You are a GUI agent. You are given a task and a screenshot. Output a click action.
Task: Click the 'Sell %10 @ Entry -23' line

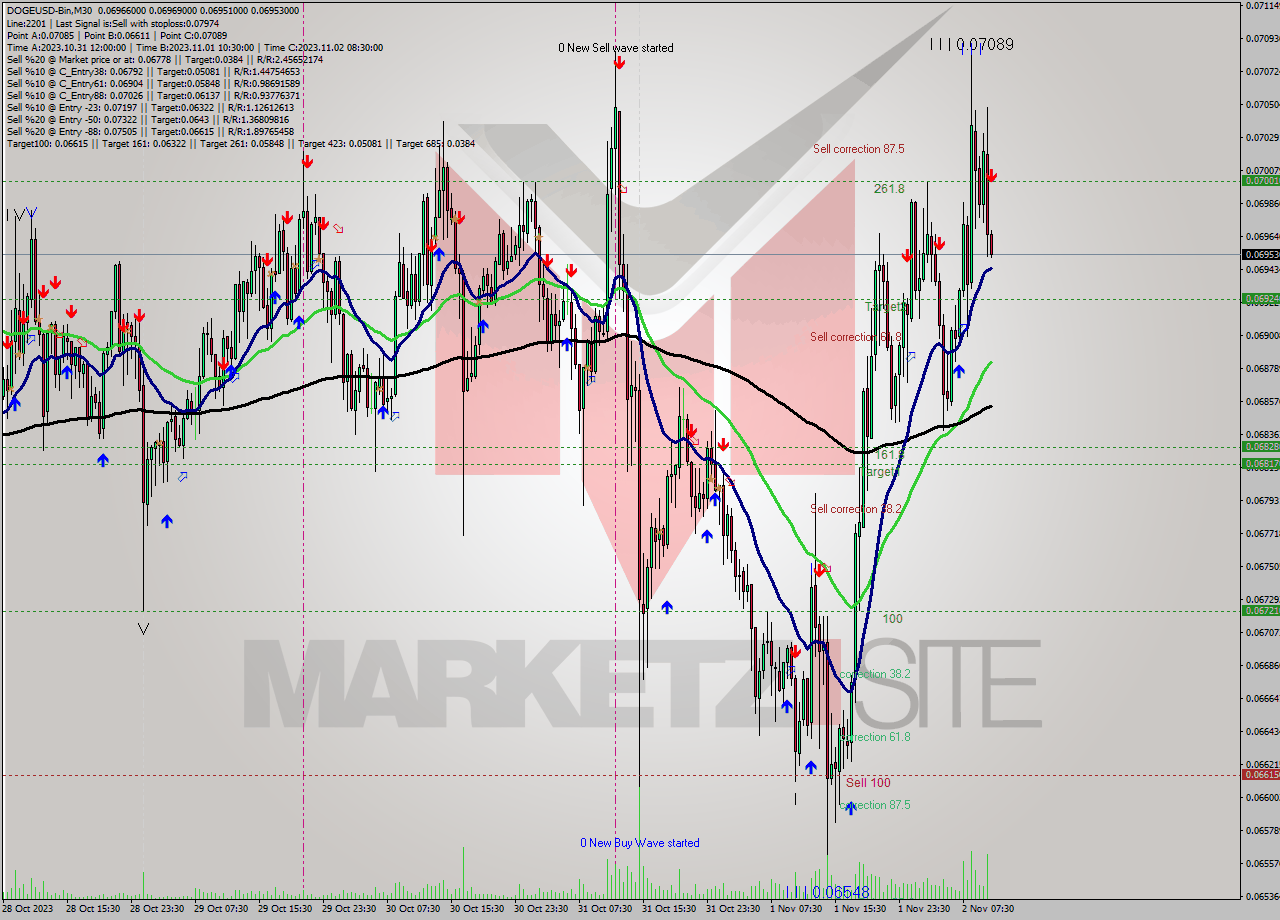tap(153, 107)
